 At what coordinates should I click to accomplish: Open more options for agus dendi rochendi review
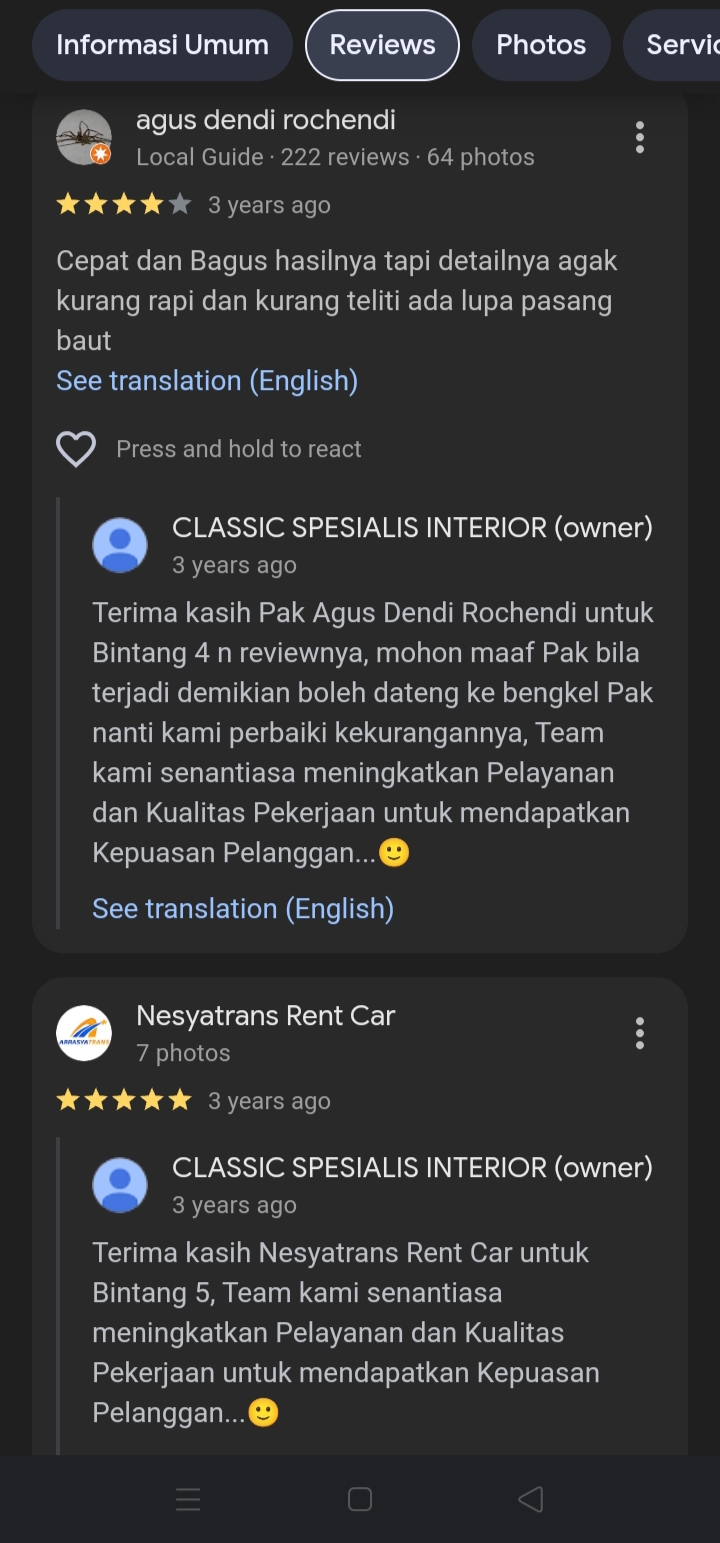click(x=640, y=137)
